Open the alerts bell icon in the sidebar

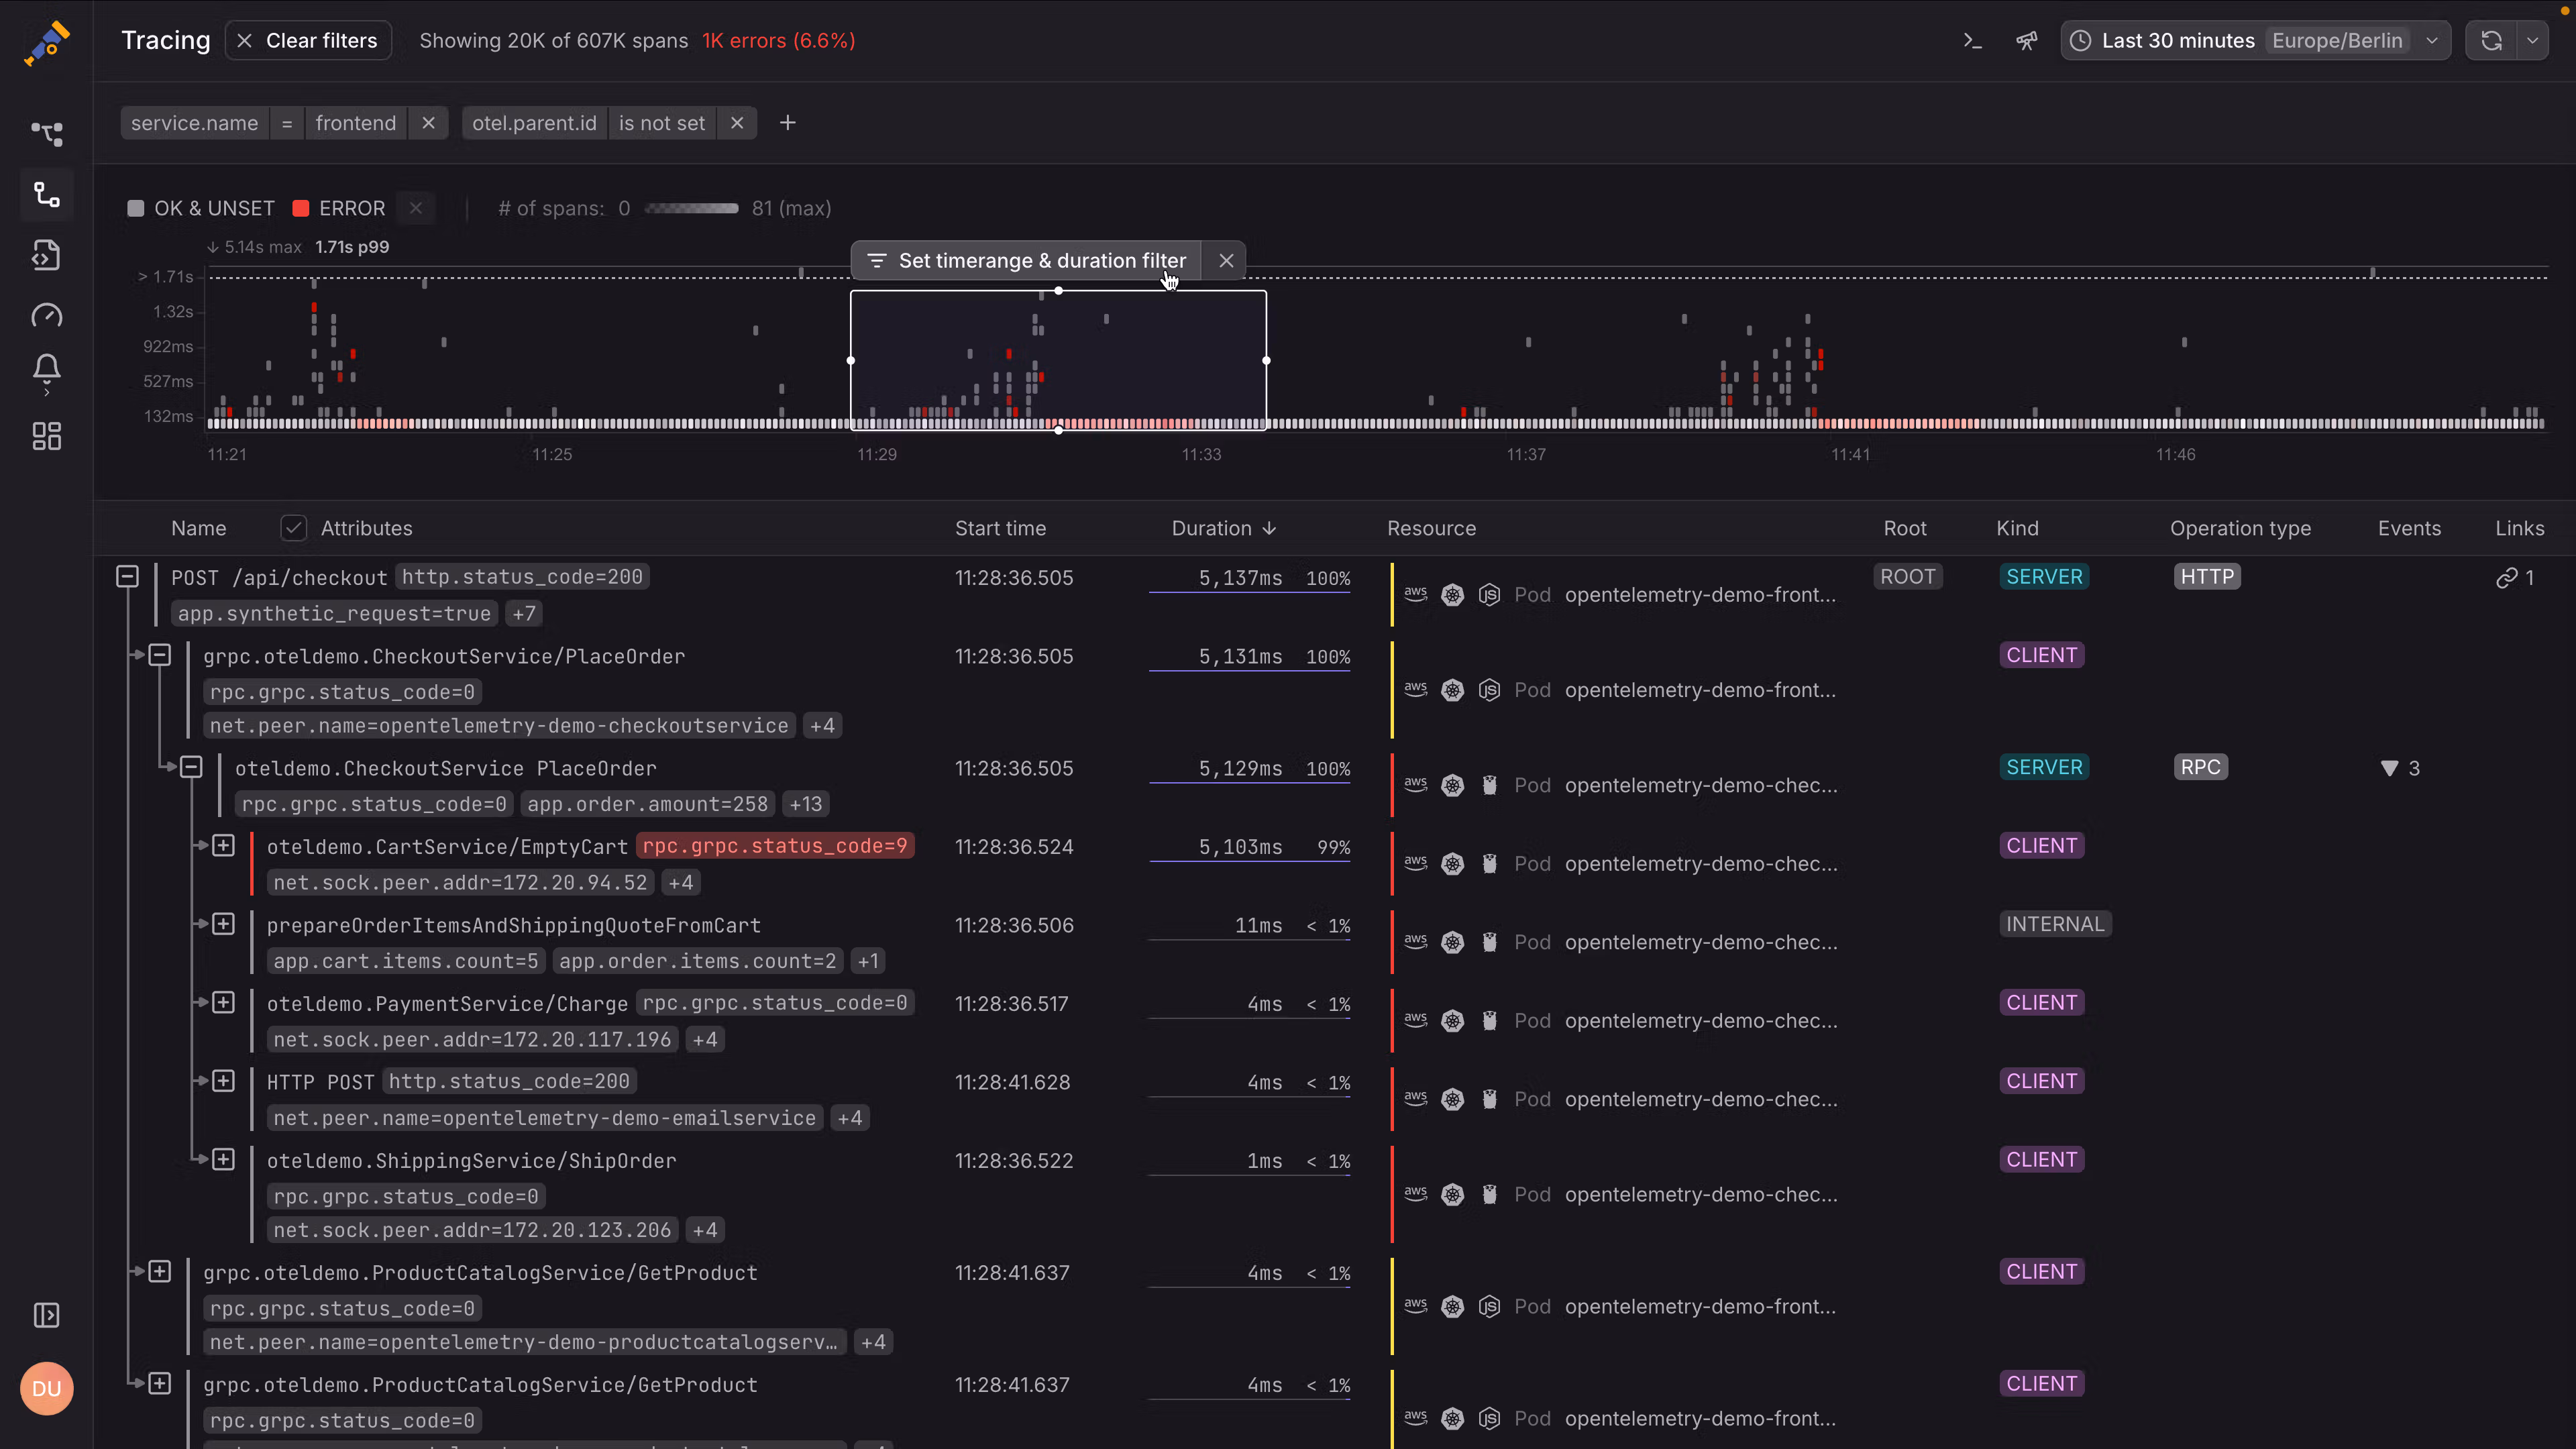pyautogui.click(x=46, y=374)
